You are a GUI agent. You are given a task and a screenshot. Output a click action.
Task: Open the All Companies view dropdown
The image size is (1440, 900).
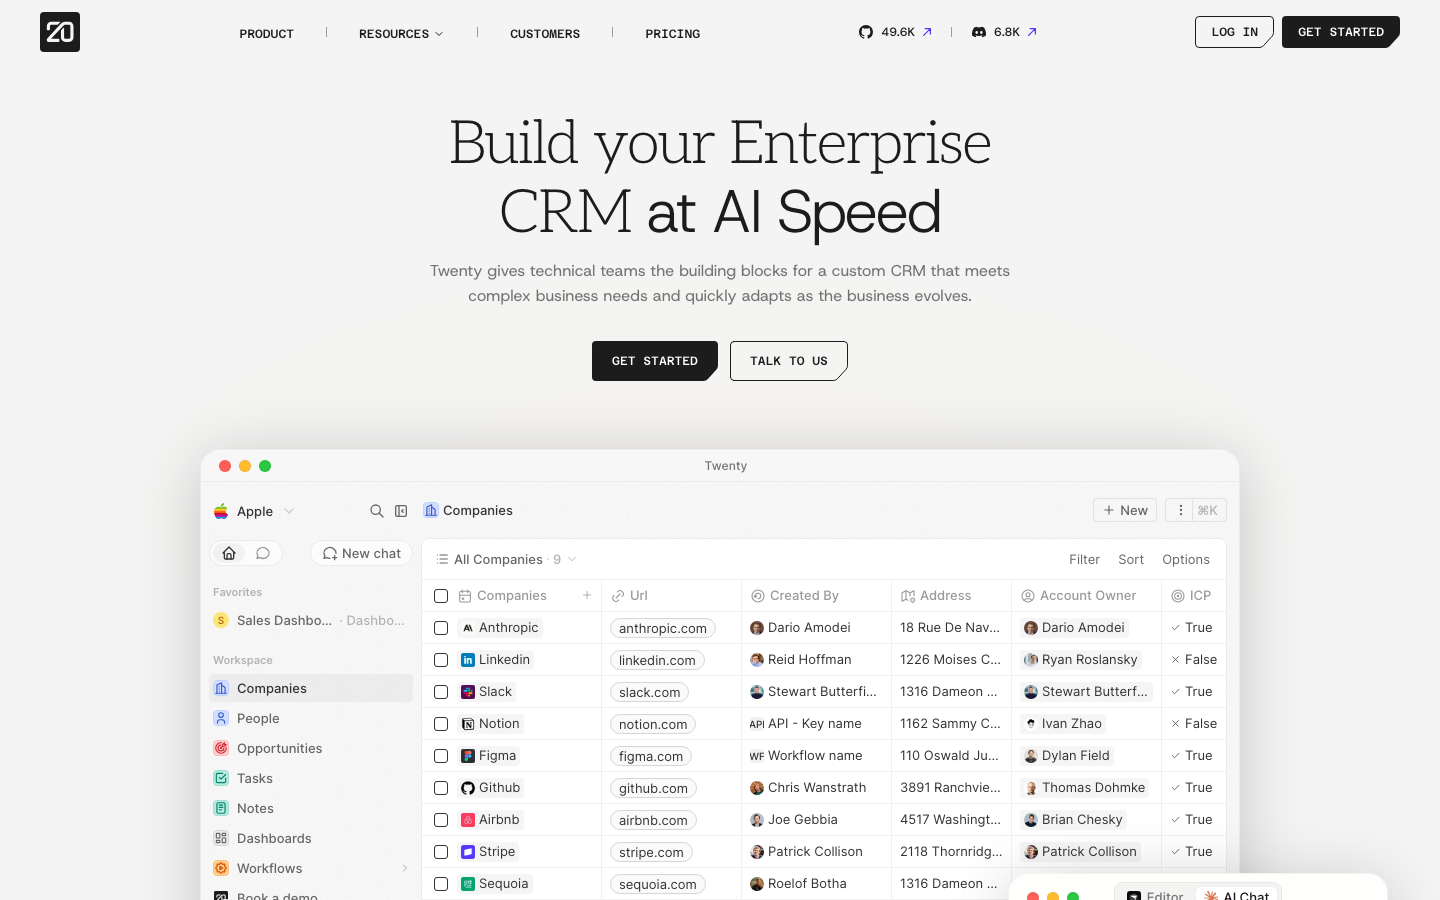pos(506,559)
